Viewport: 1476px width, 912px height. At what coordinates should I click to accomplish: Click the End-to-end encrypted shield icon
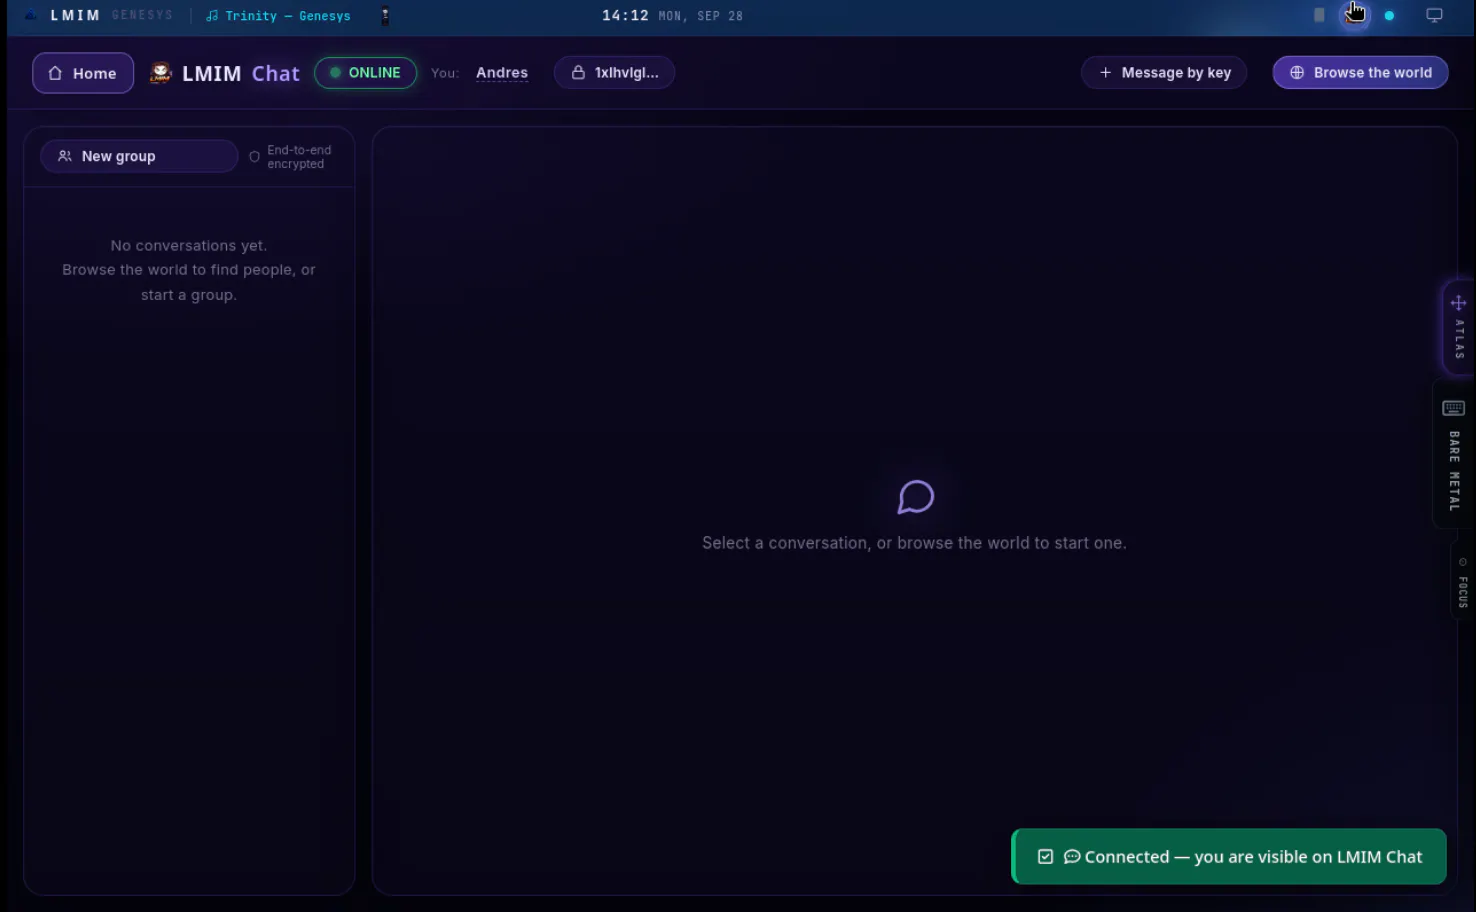pos(254,157)
